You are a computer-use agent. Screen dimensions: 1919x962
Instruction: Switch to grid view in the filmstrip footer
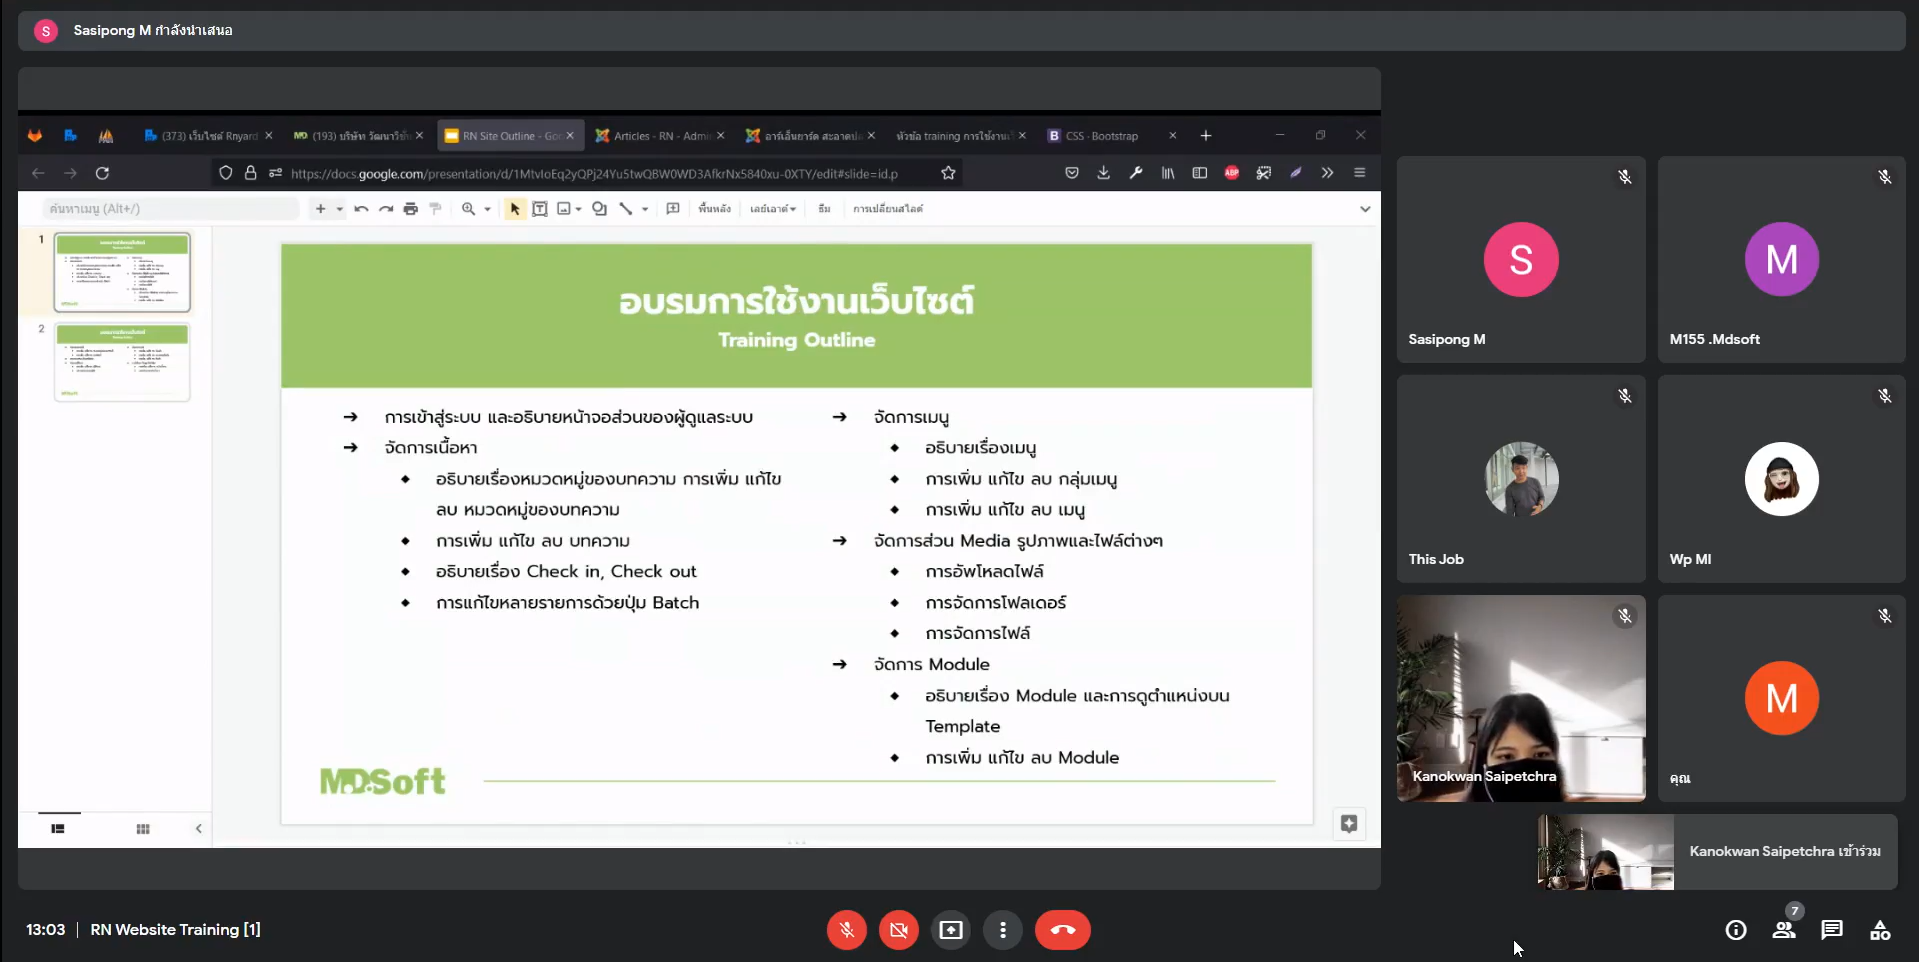[143, 829]
